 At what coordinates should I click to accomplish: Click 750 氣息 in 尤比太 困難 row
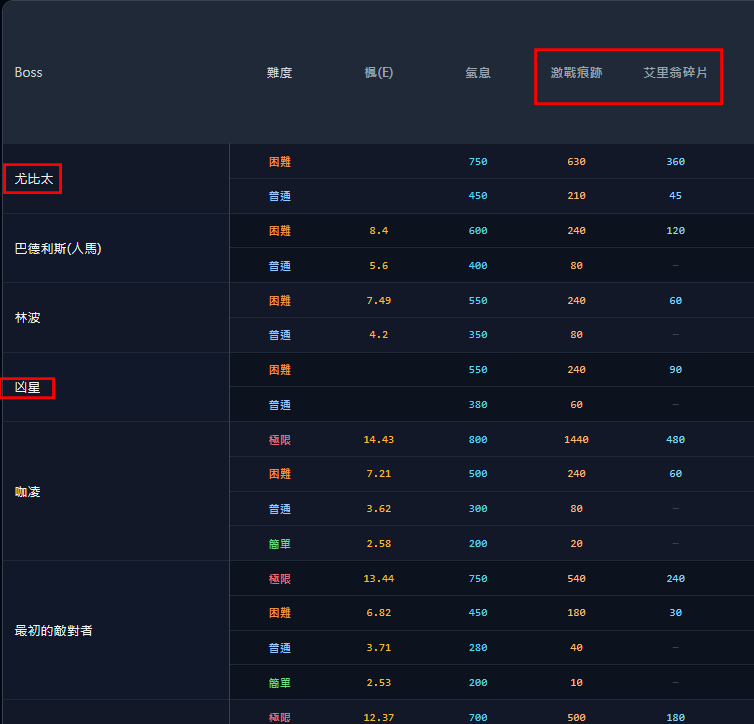point(478,162)
